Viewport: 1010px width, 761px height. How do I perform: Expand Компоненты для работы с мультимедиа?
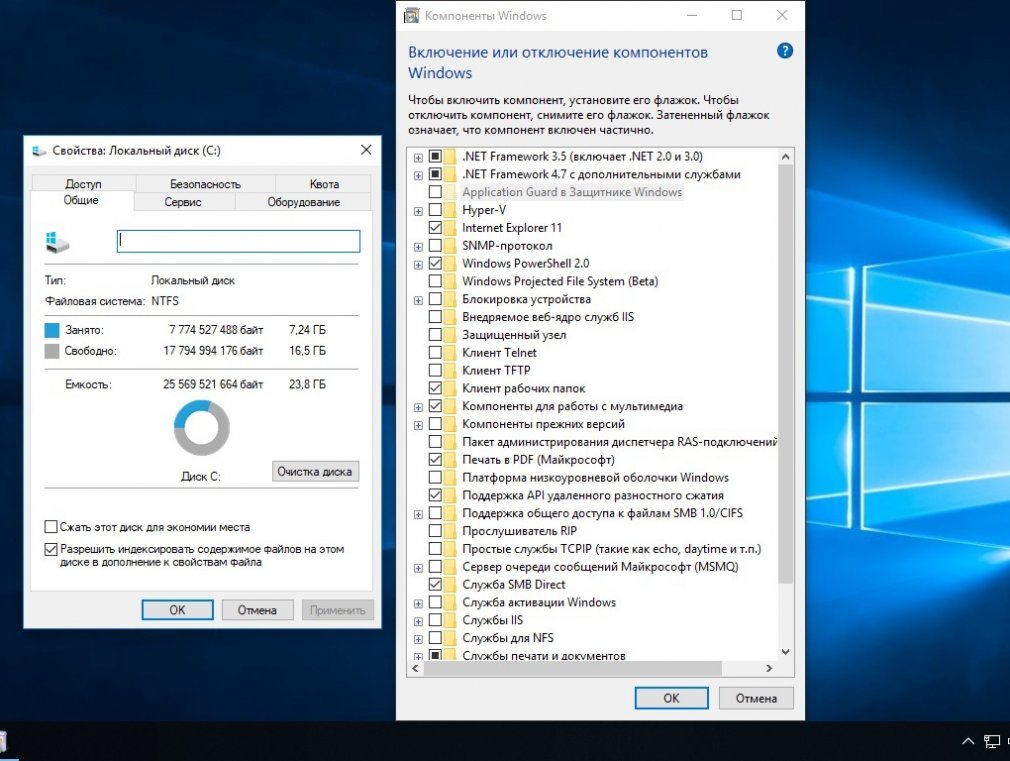(x=418, y=407)
